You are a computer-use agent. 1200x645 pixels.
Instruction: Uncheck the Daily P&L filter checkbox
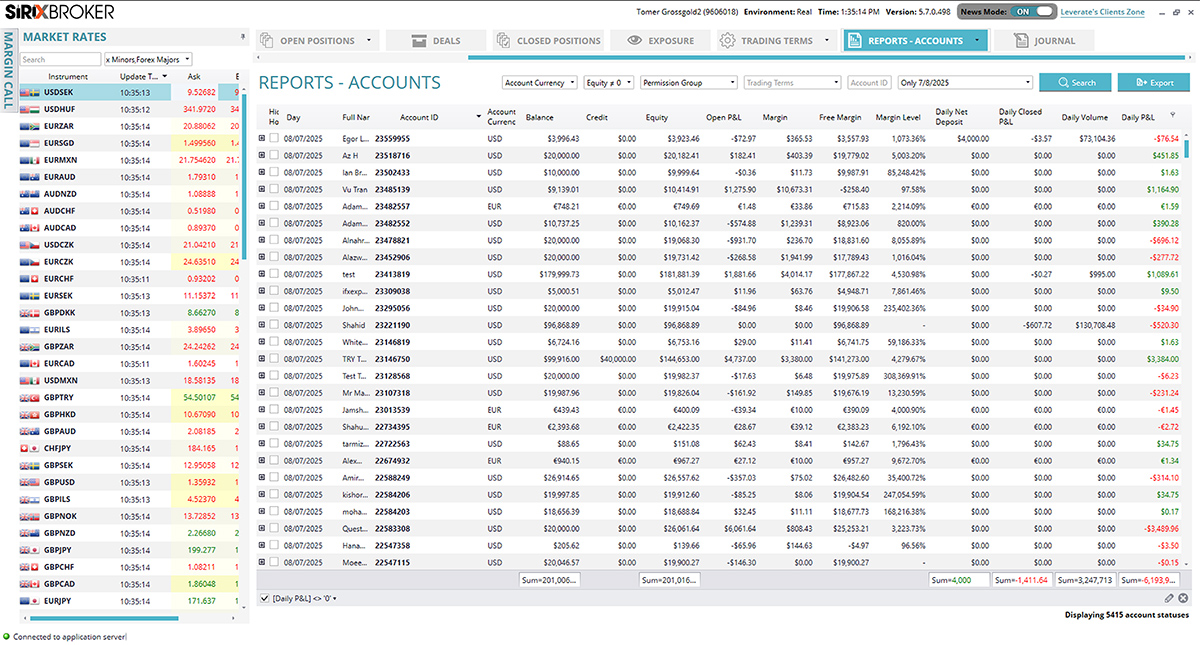[x=263, y=598]
